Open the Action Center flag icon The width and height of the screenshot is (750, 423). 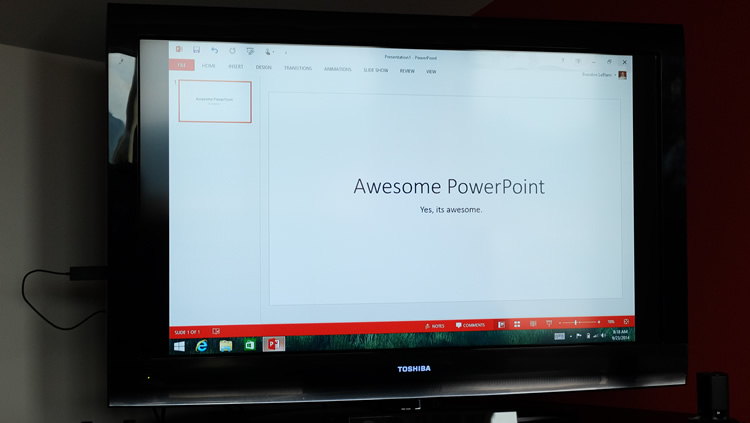pos(579,336)
